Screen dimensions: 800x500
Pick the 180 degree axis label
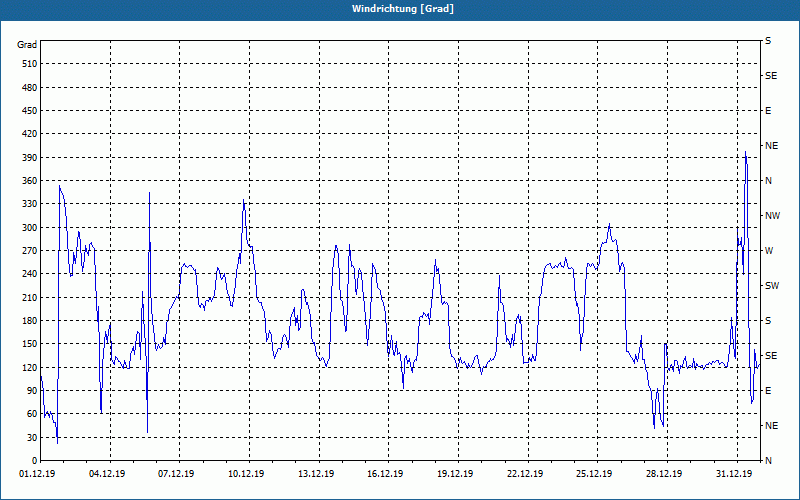pyautogui.click(x=30, y=321)
